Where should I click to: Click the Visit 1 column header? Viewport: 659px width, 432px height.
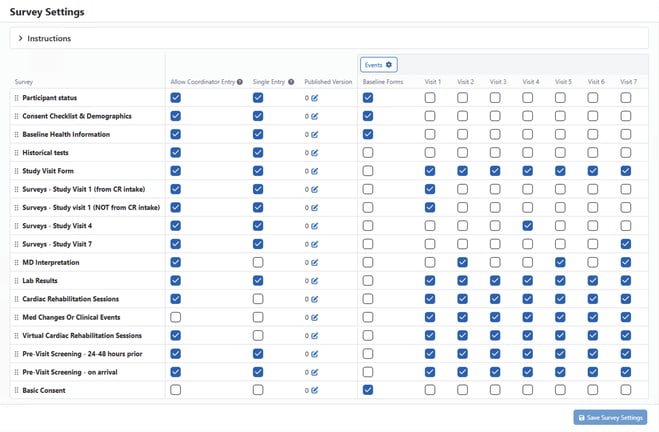point(433,82)
